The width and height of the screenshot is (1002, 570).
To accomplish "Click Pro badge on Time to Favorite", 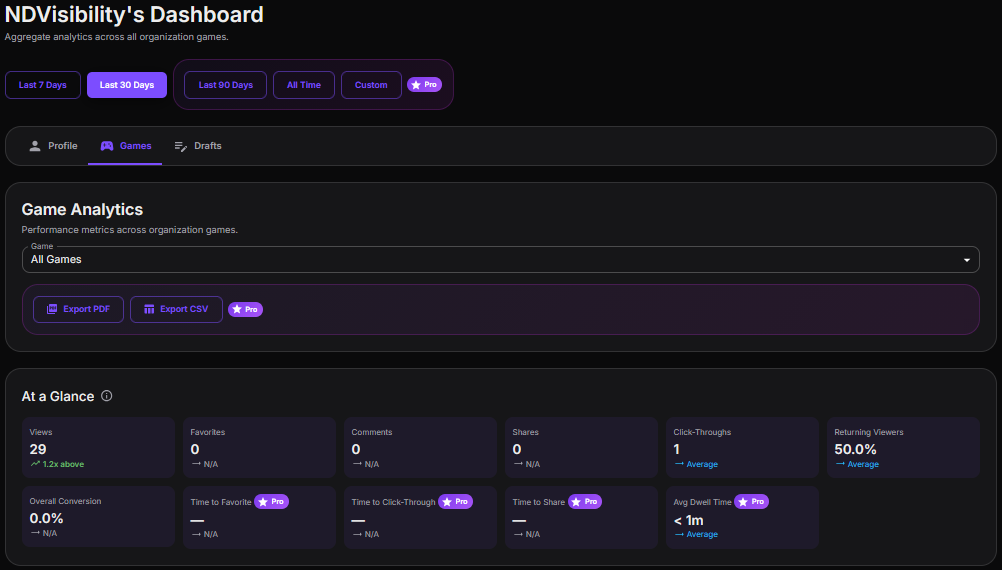I will (272, 502).
